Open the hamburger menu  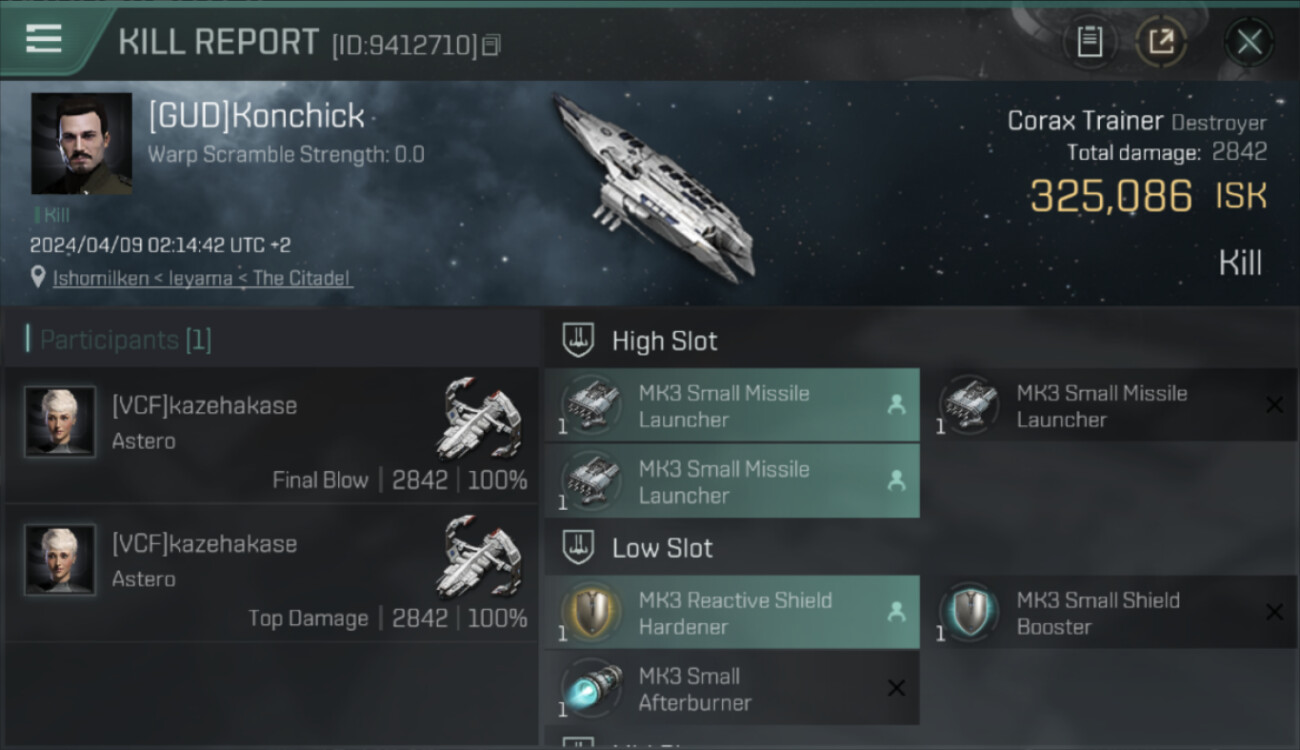[44, 39]
